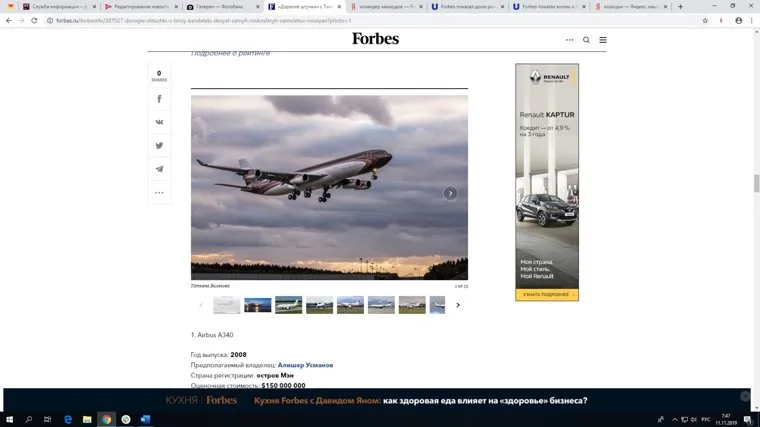Open the Windows Start menu

tap(8, 419)
